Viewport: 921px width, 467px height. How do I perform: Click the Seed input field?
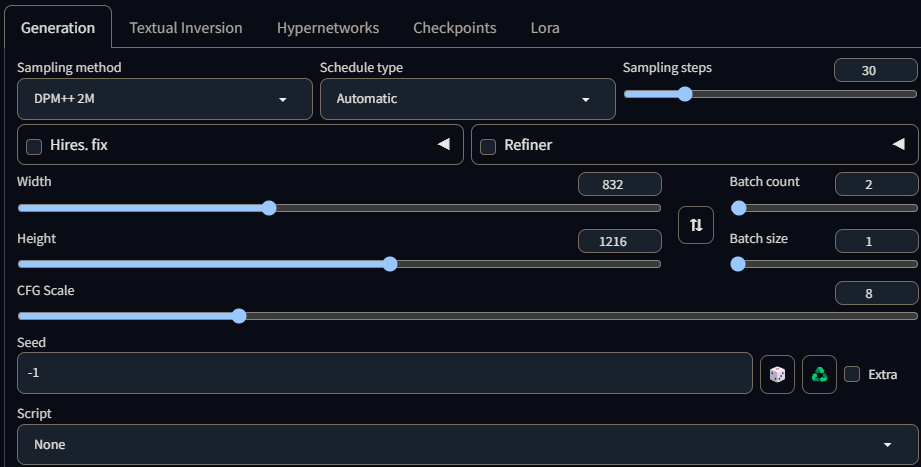pyautogui.click(x=384, y=374)
